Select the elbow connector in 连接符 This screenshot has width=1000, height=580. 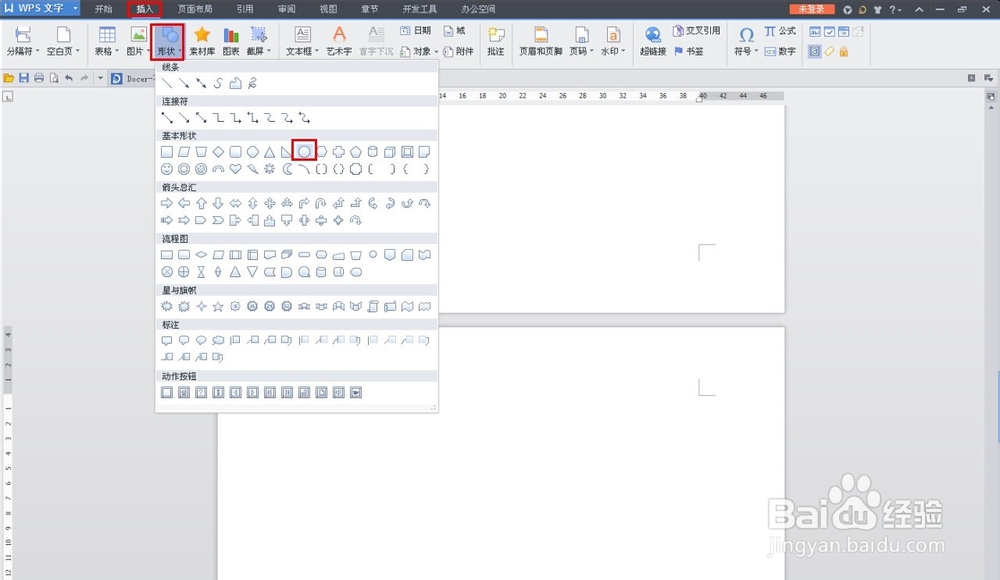coord(218,118)
